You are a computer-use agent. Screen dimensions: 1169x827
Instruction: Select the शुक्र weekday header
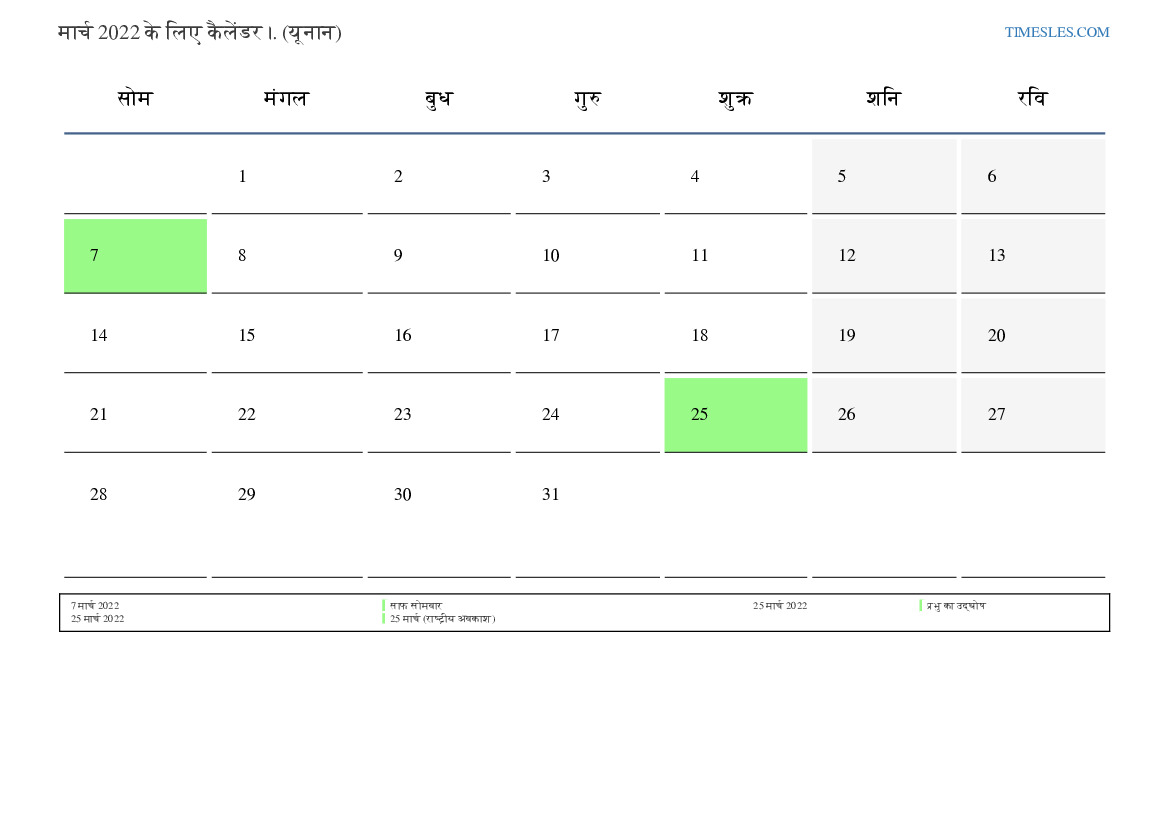pyautogui.click(x=735, y=98)
